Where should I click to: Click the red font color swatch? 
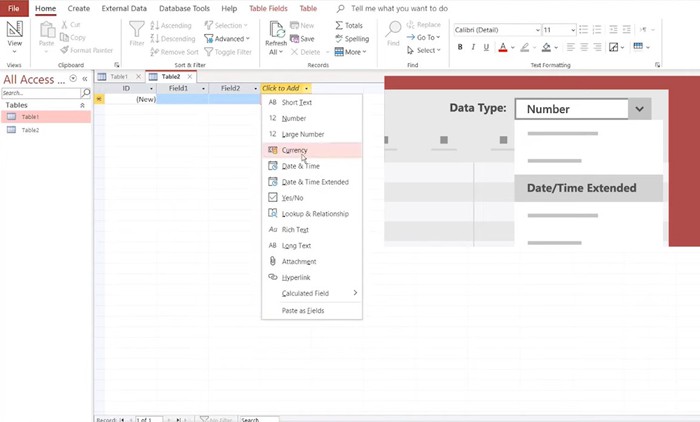tap(503, 47)
